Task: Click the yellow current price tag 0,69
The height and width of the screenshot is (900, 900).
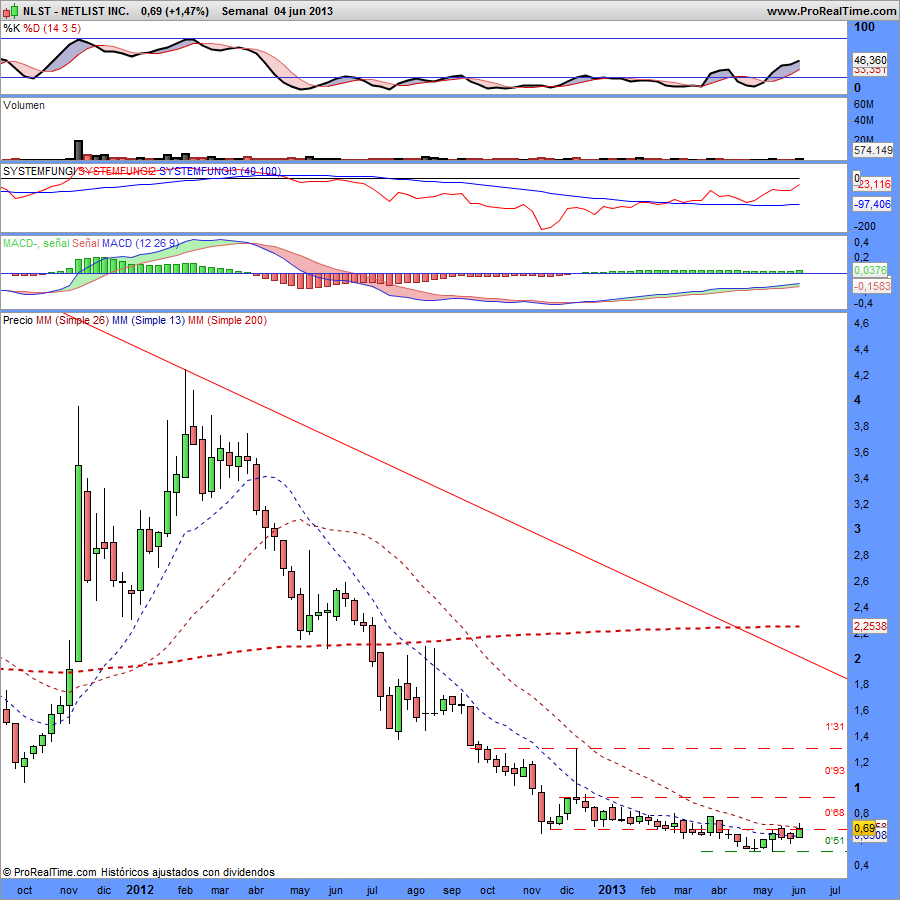Action: point(864,828)
